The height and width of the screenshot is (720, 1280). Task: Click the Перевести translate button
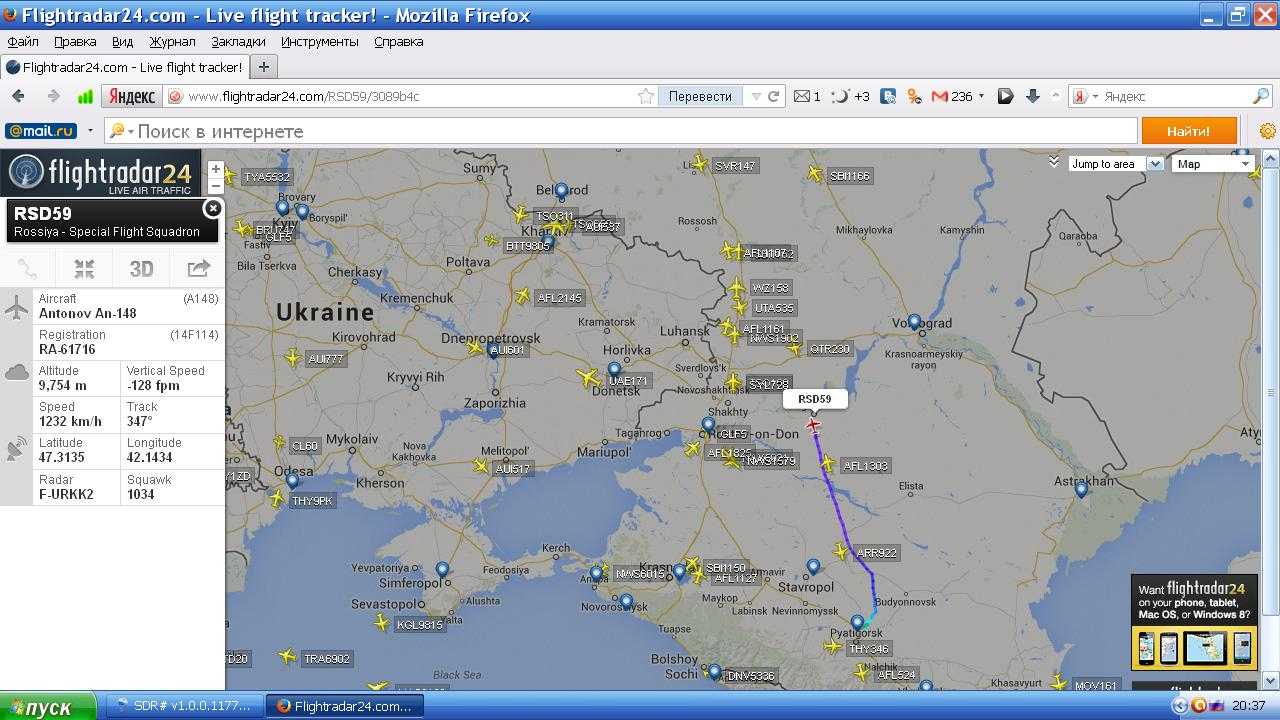(700, 97)
